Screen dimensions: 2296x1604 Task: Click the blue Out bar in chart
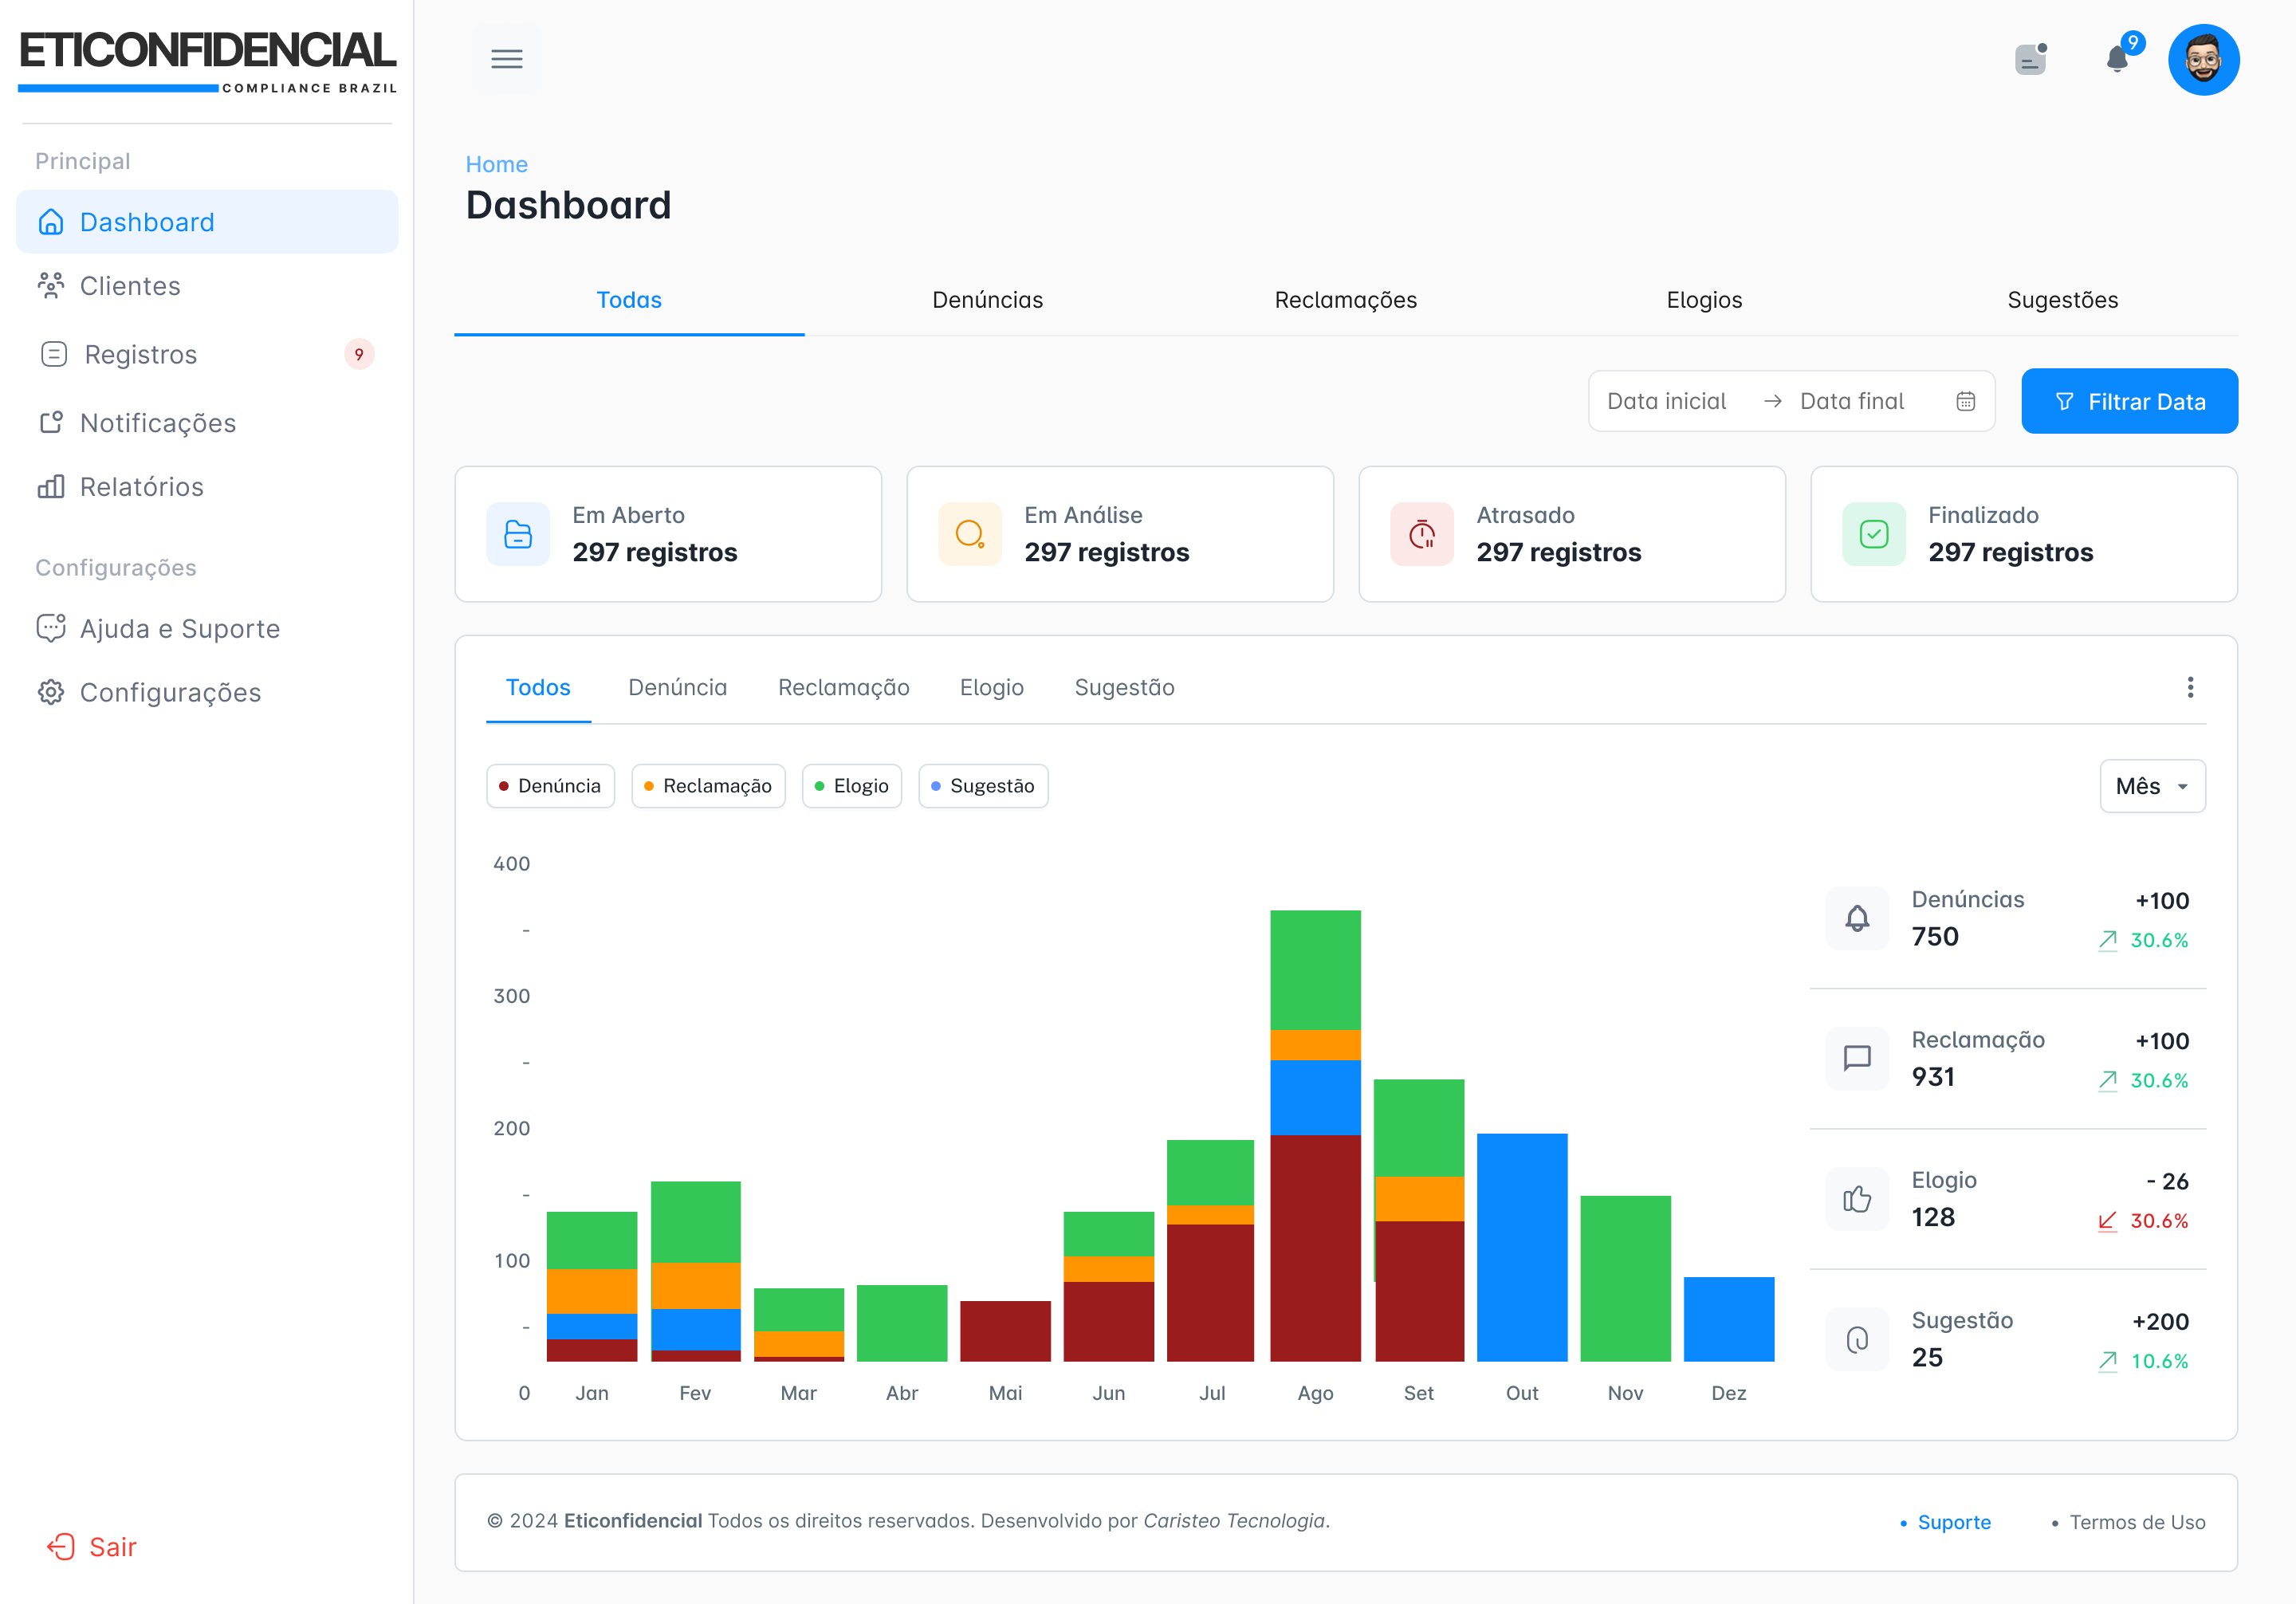1522,1247
